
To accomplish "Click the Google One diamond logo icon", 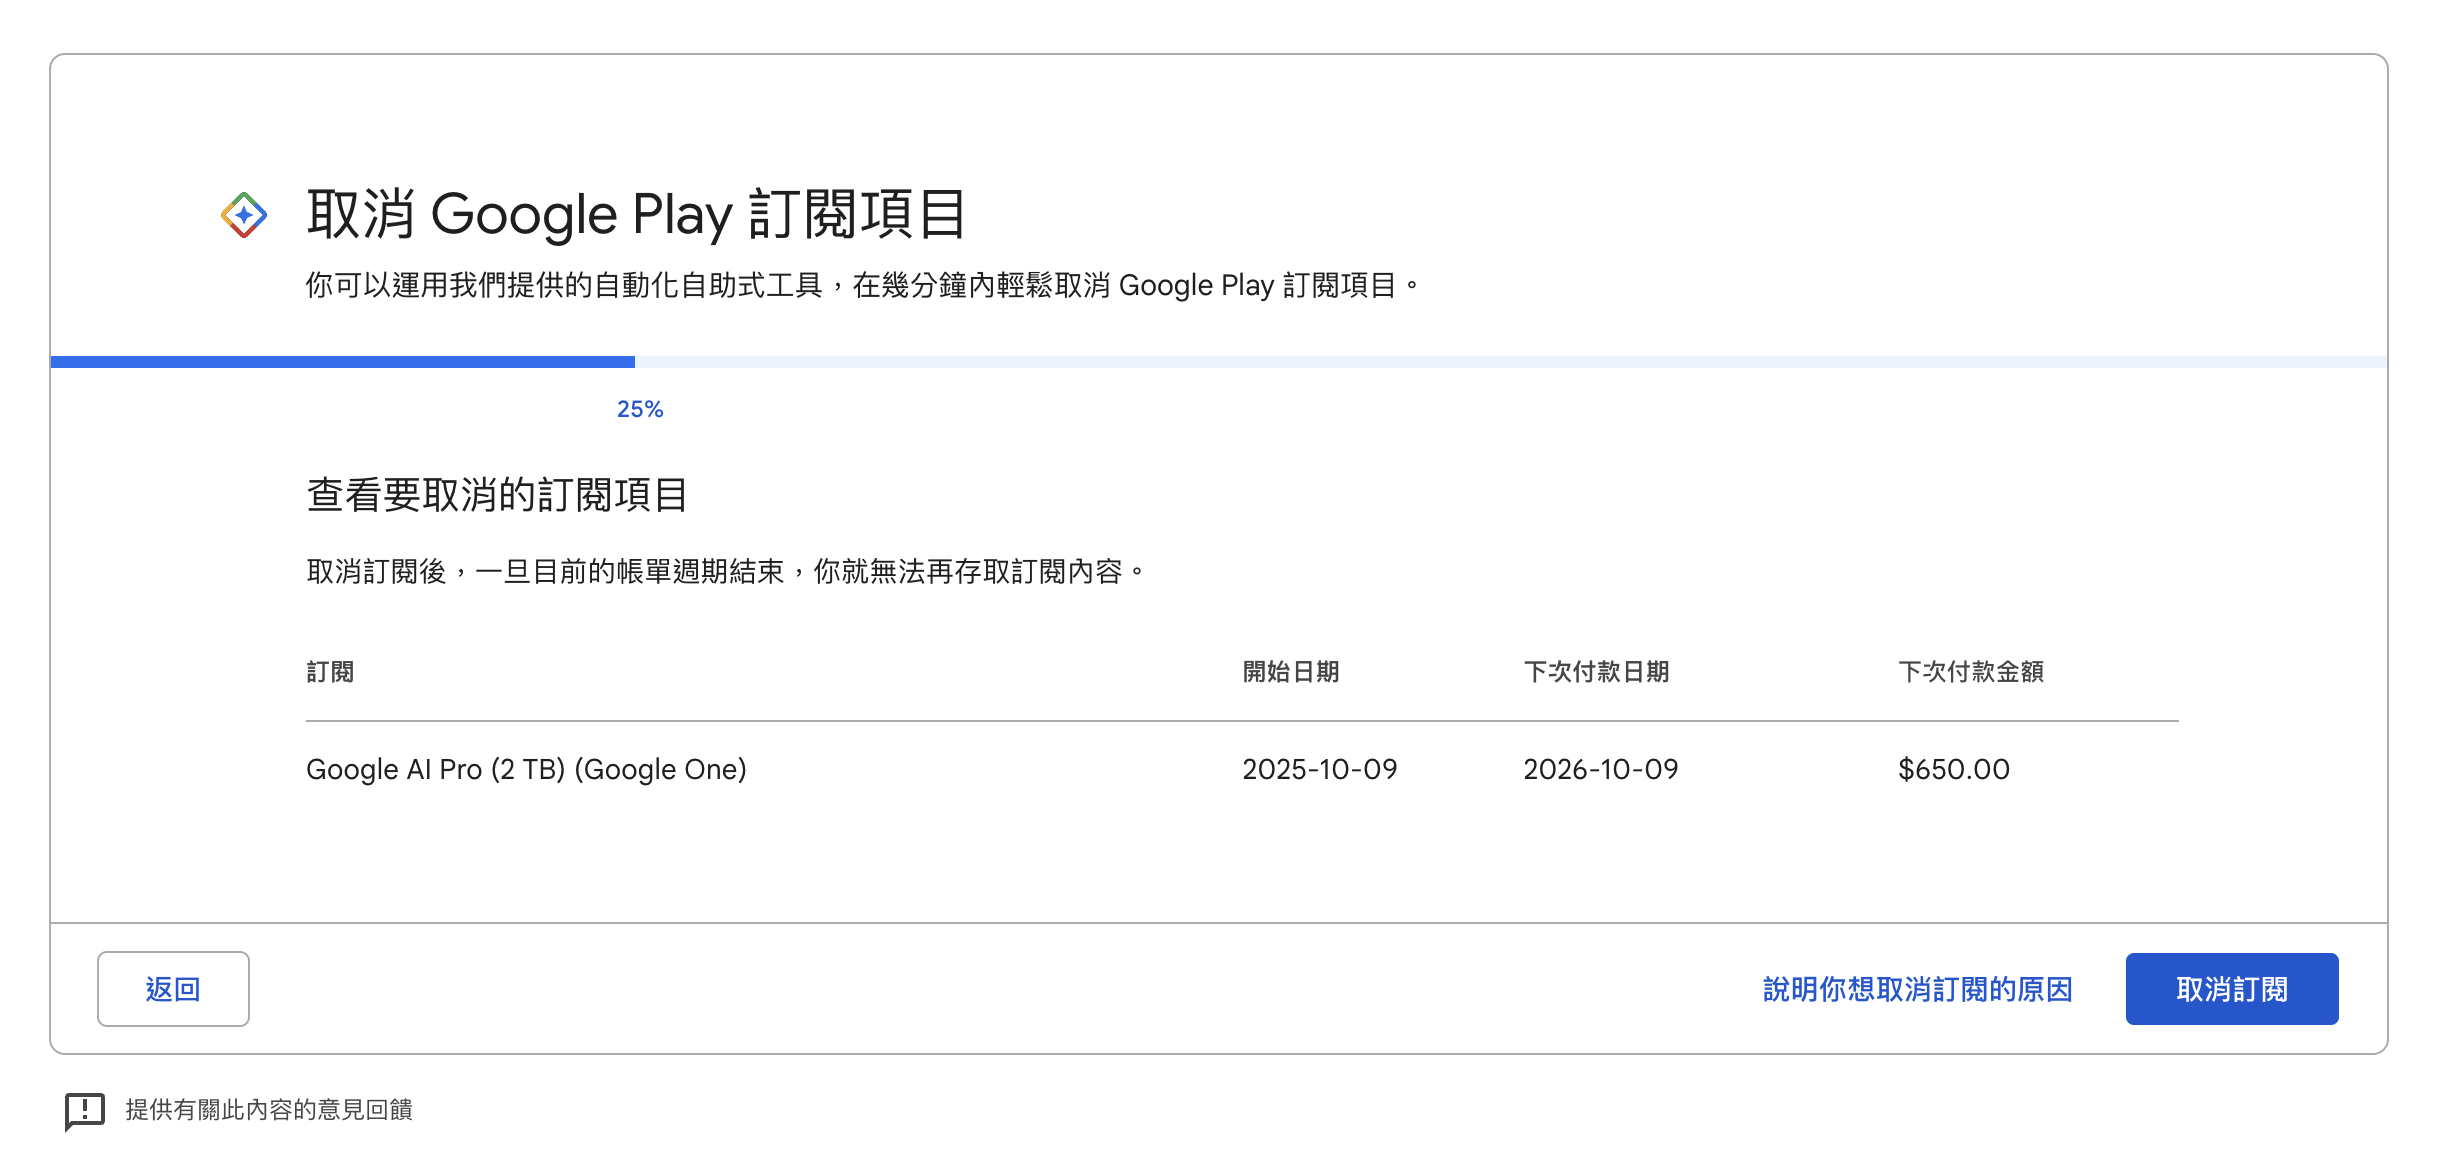I will pyautogui.click(x=244, y=215).
